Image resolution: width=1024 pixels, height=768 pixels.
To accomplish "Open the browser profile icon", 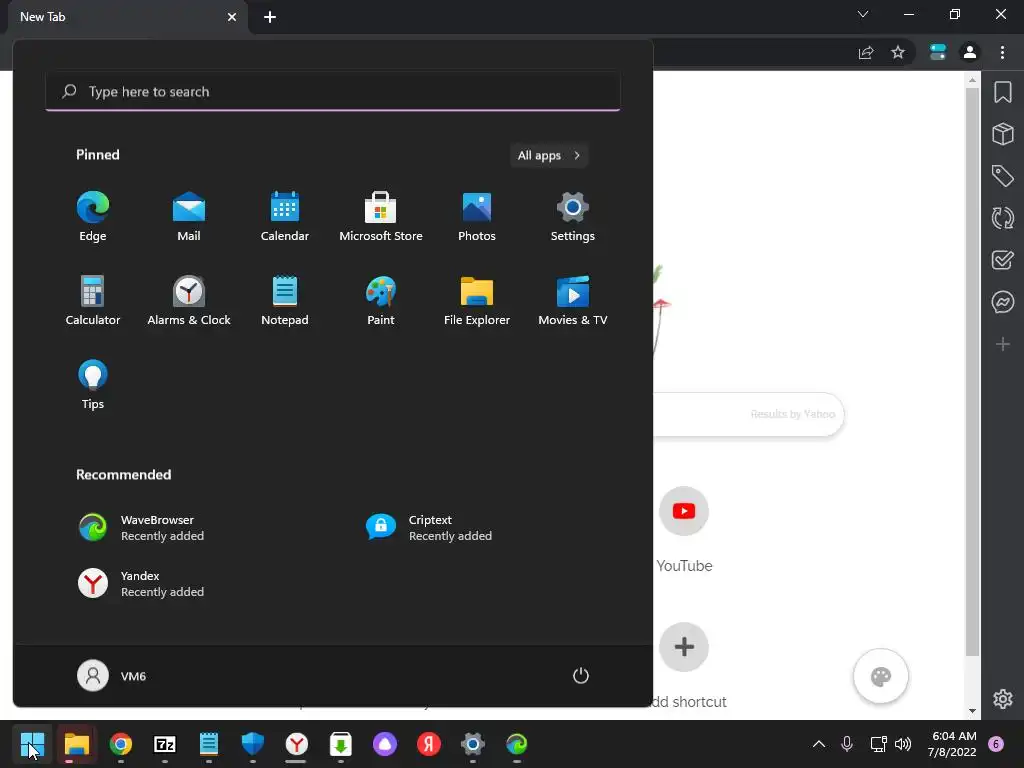I will [970, 52].
